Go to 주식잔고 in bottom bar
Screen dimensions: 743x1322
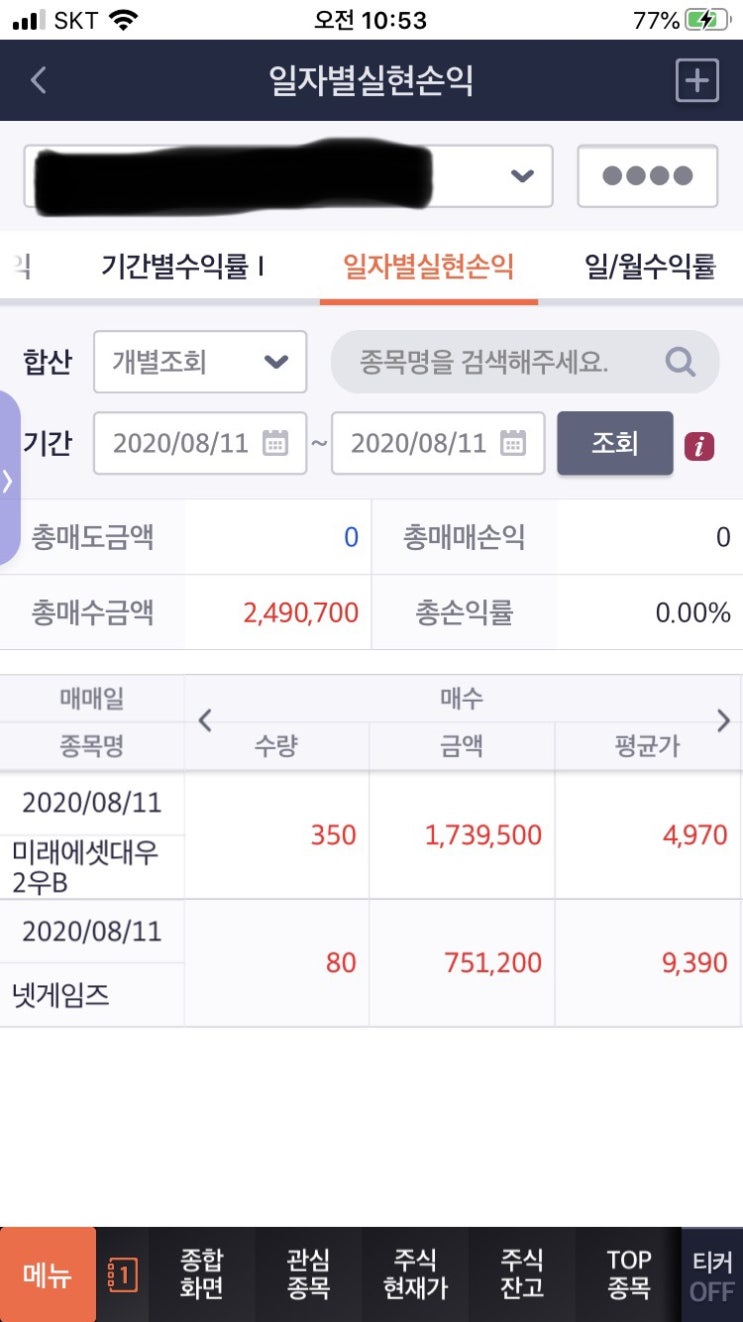click(x=522, y=1274)
